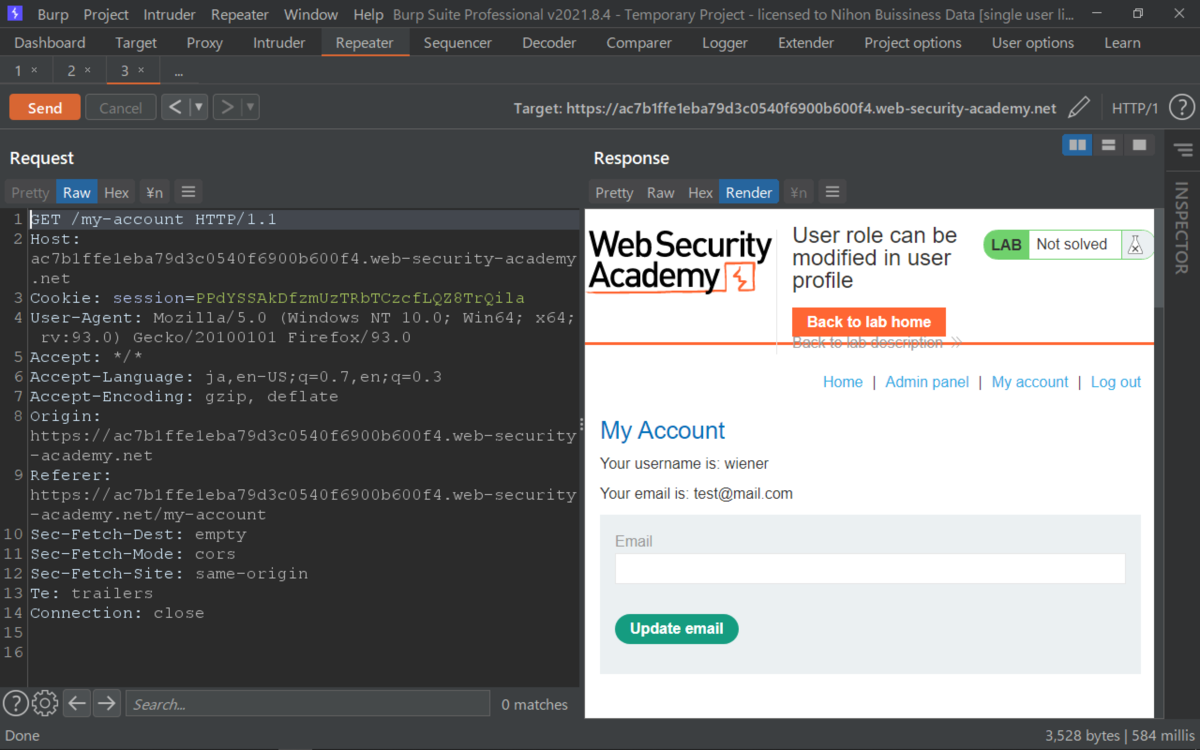Click the request Search field
1200x750 pixels.
pyautogui.click(x=308, y=704)
